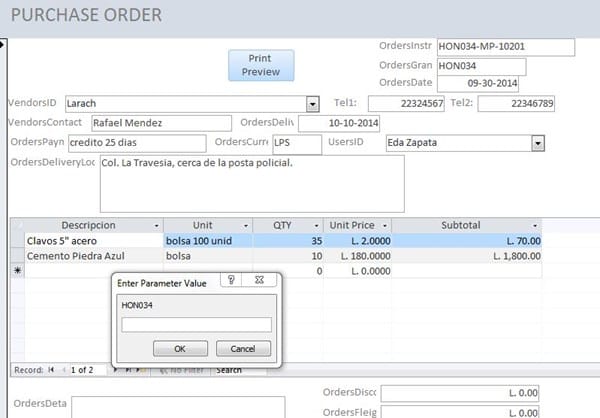This screenshot has width=600, height=418.
Task: Click the '1 of 2' record number box
Action: [x=88, y=370]
